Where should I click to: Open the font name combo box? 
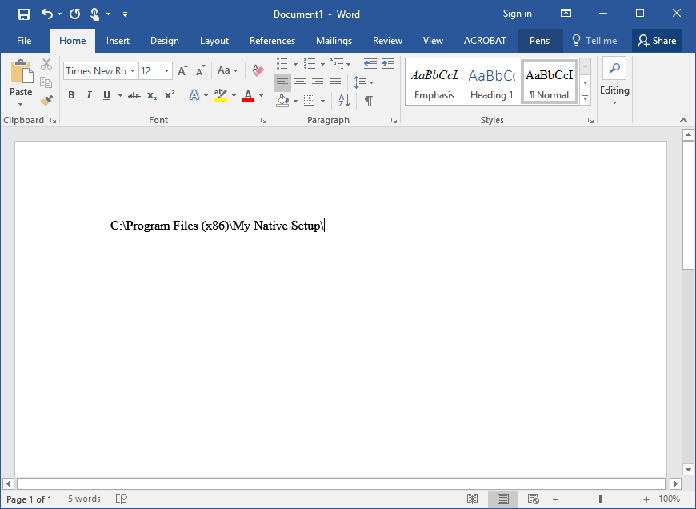[100, 71]
